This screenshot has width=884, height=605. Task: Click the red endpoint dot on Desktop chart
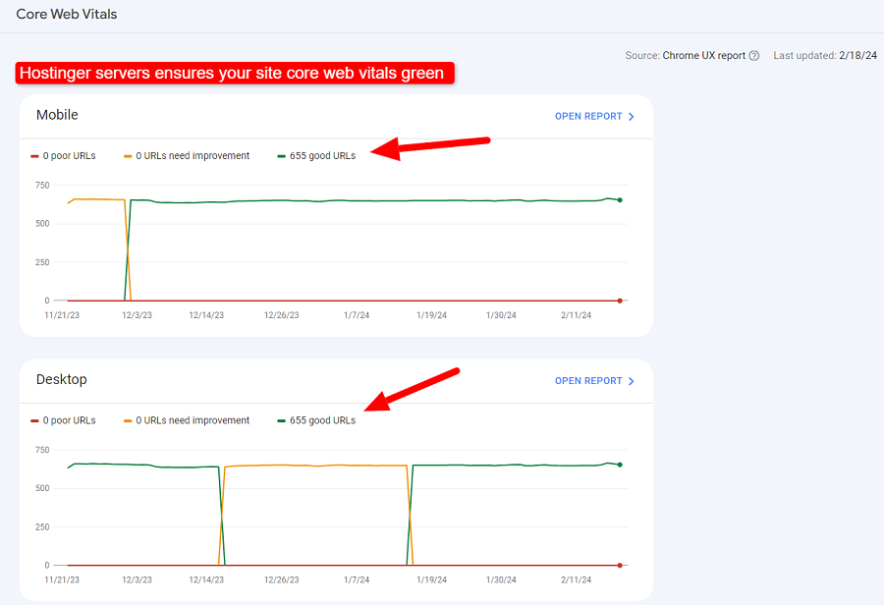pyautogui.click(x=620, y=565)
